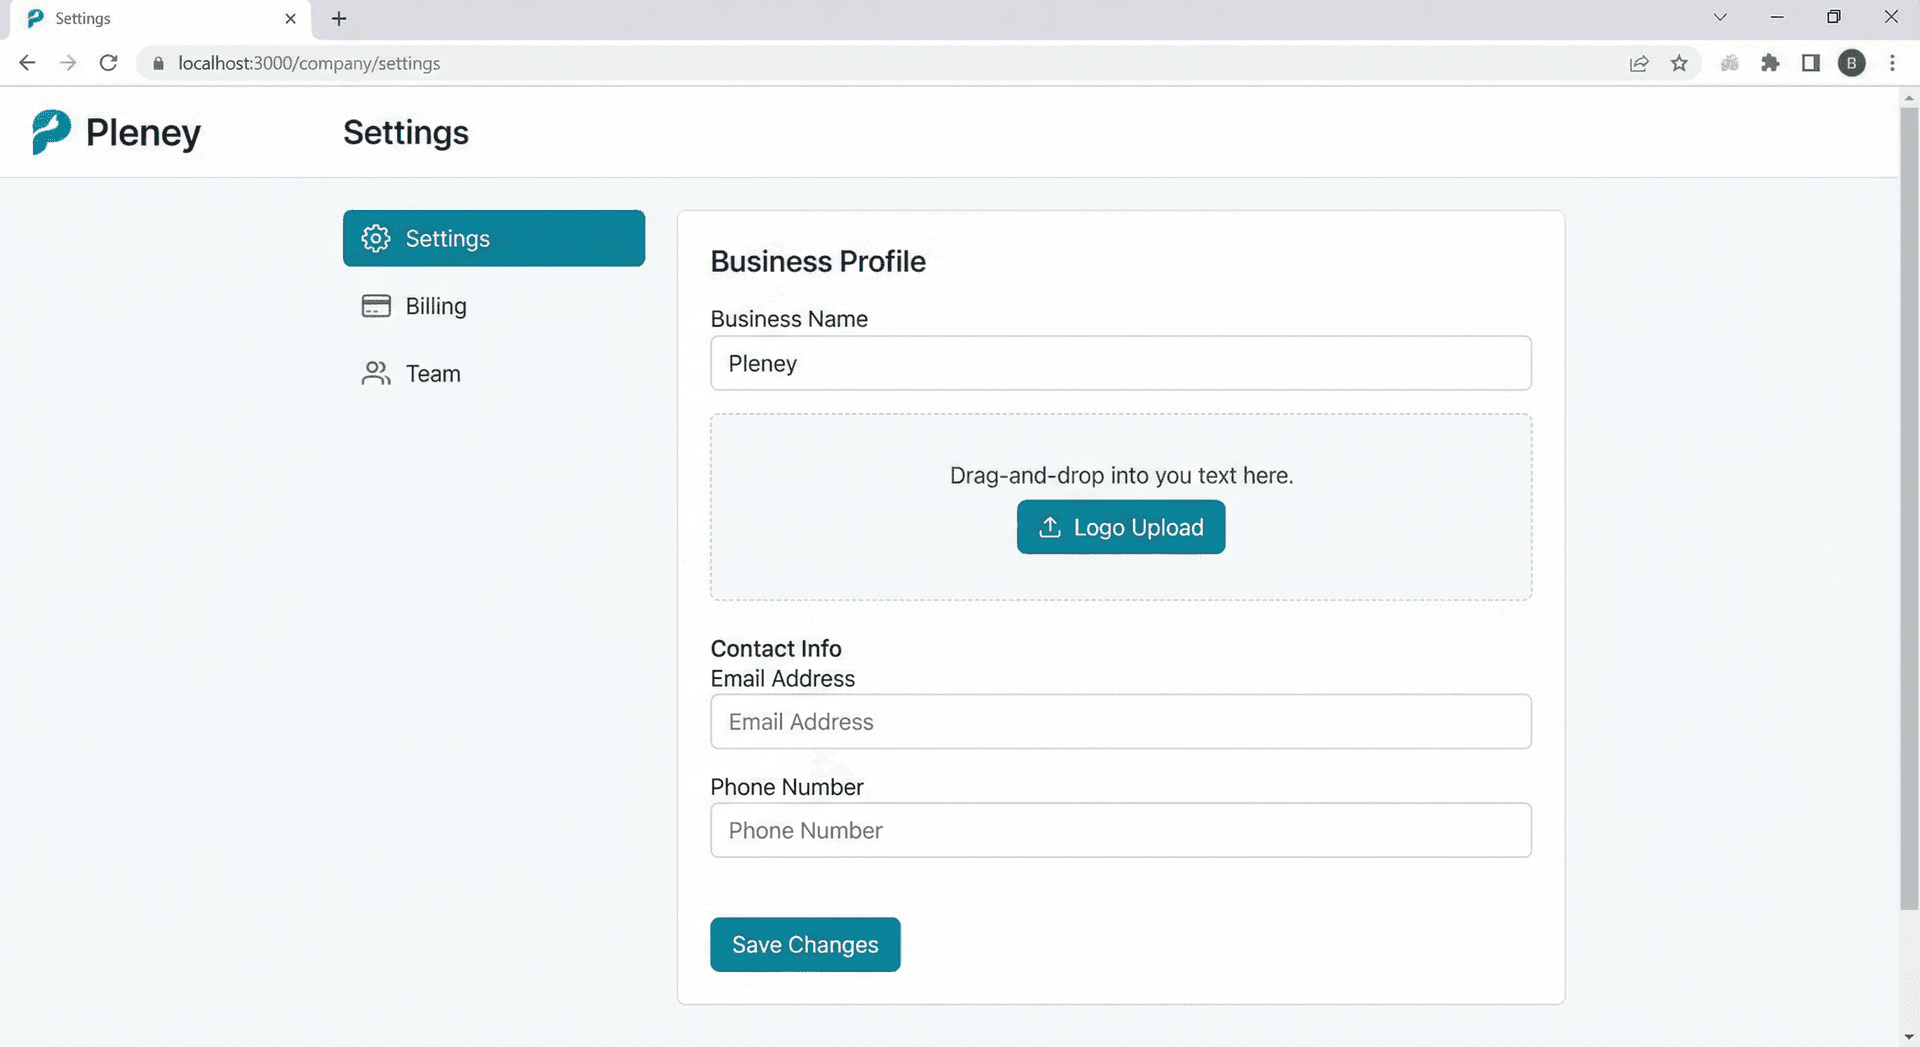
Task: Select the Phone Number input field
Action: pyautogui.click(x=1120, y=830)
